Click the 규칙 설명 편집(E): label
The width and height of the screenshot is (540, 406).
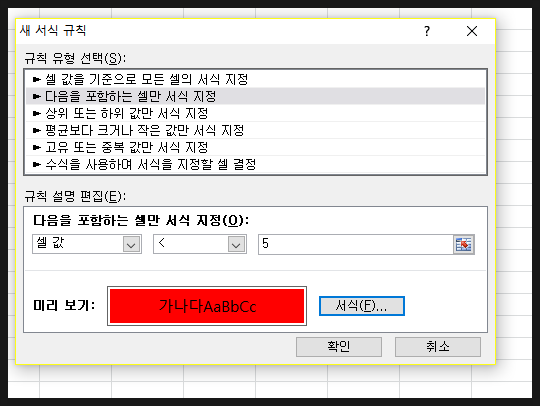pyautogui.click(x=75, y=197)
